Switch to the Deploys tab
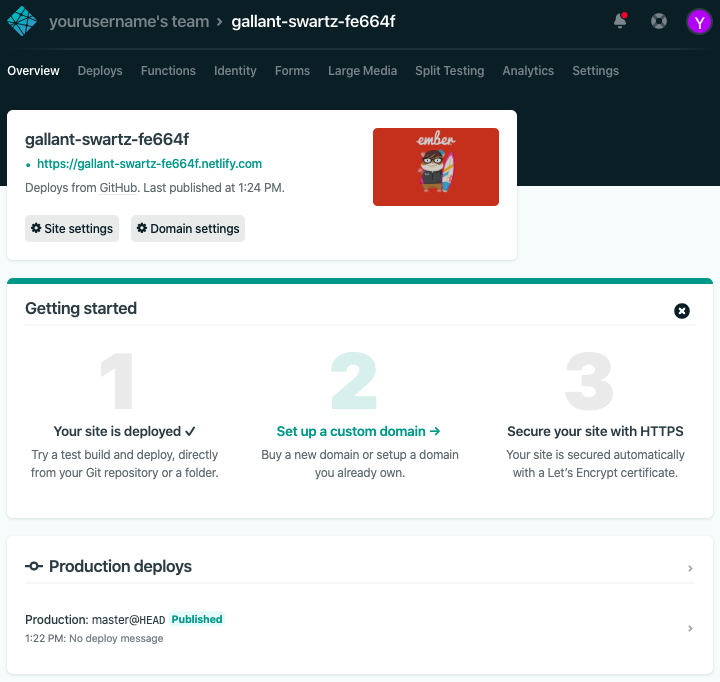 (x=100, y=71)
